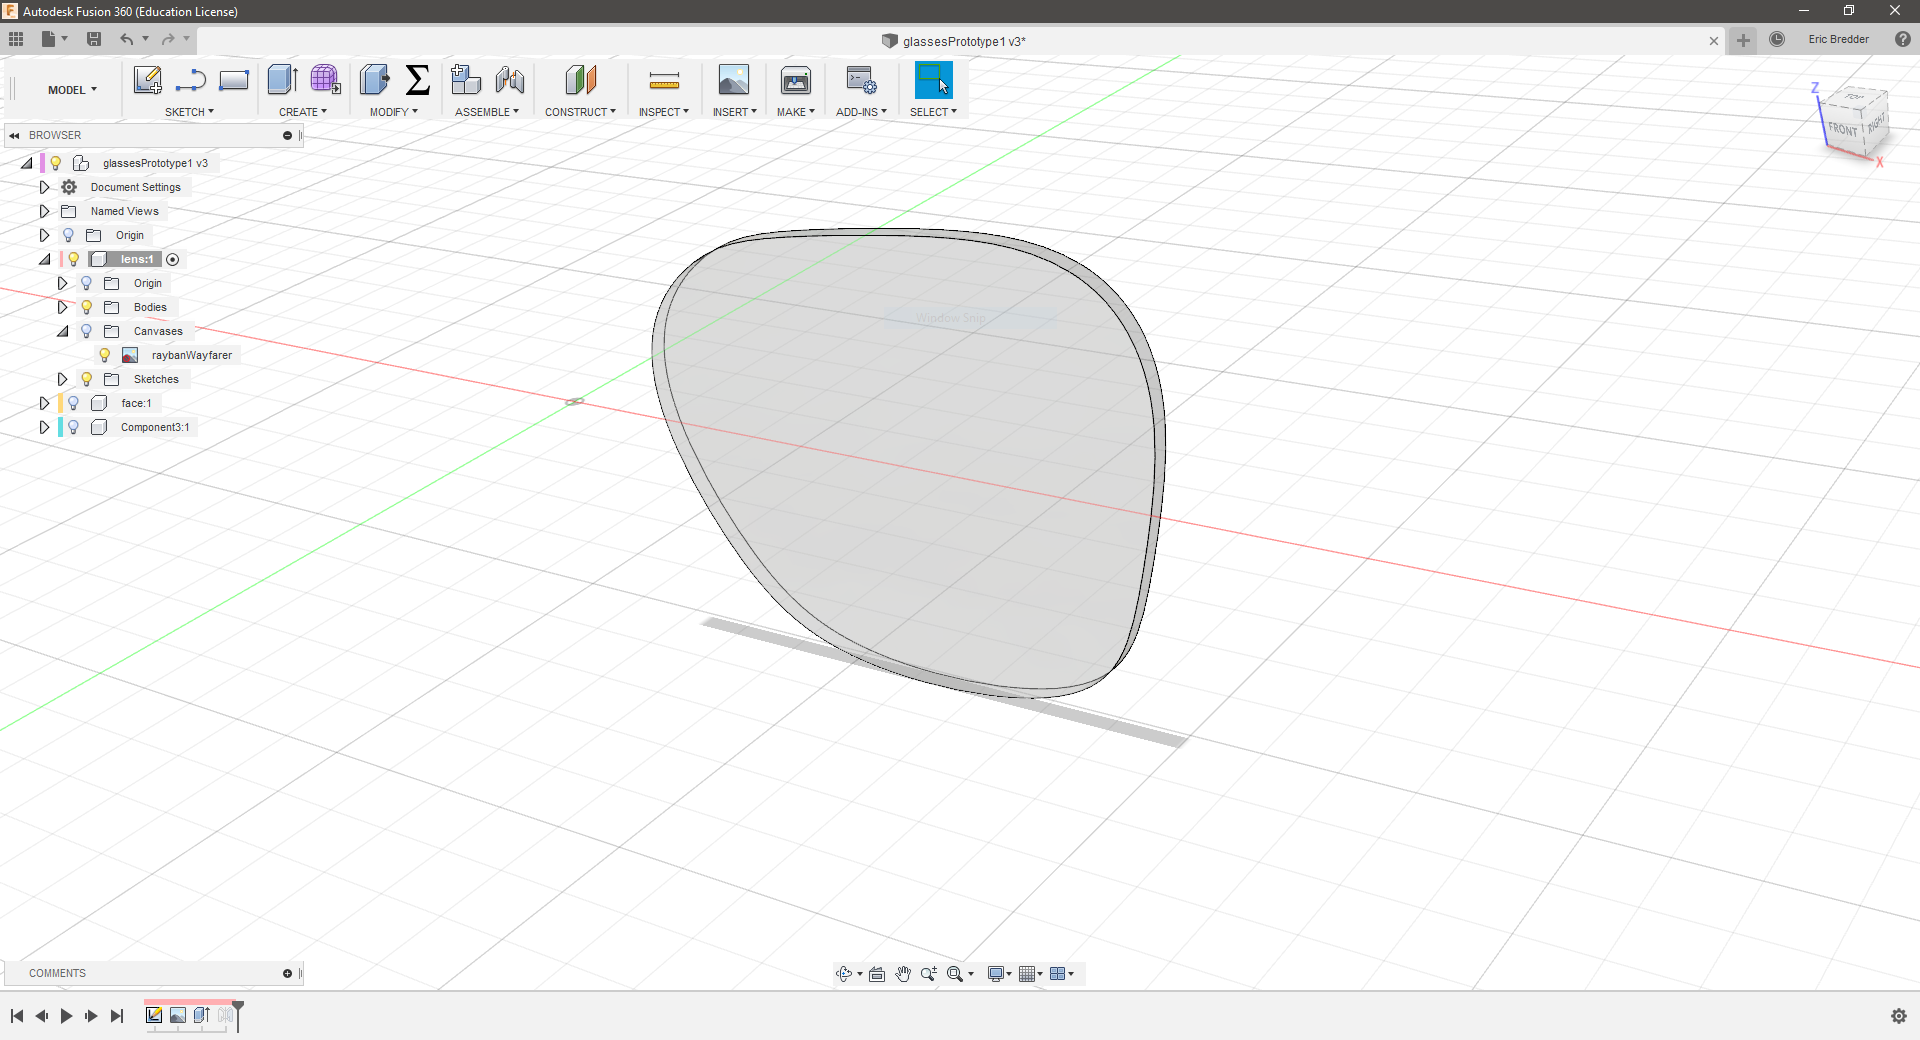This screenshot has width=1920, height=1040.
Task: Select the Extrude tool icon
Action: click(x=282, y=80)
